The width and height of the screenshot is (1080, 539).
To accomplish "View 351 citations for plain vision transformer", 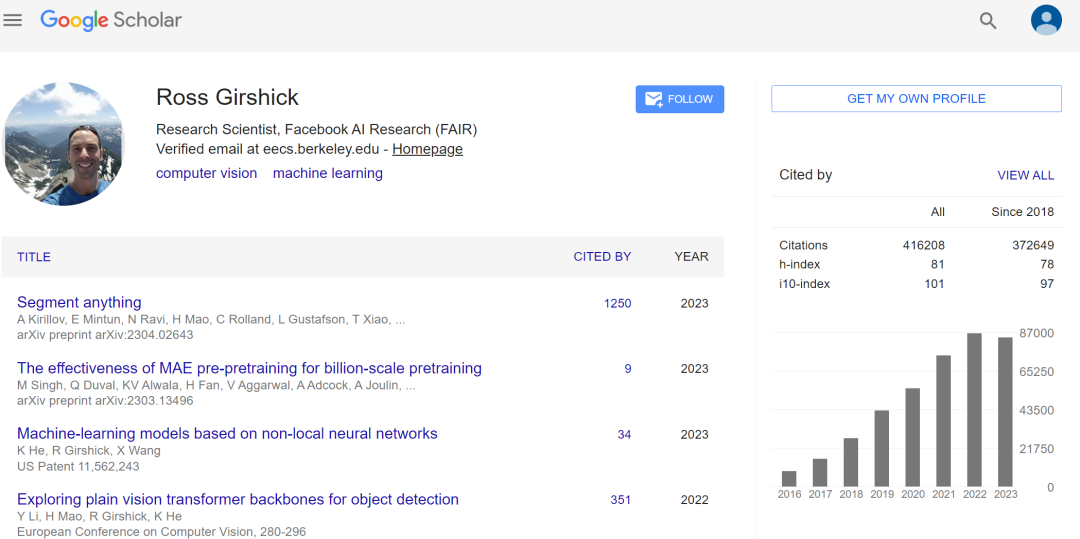I will pyautogui.click(x=620, y=500).
